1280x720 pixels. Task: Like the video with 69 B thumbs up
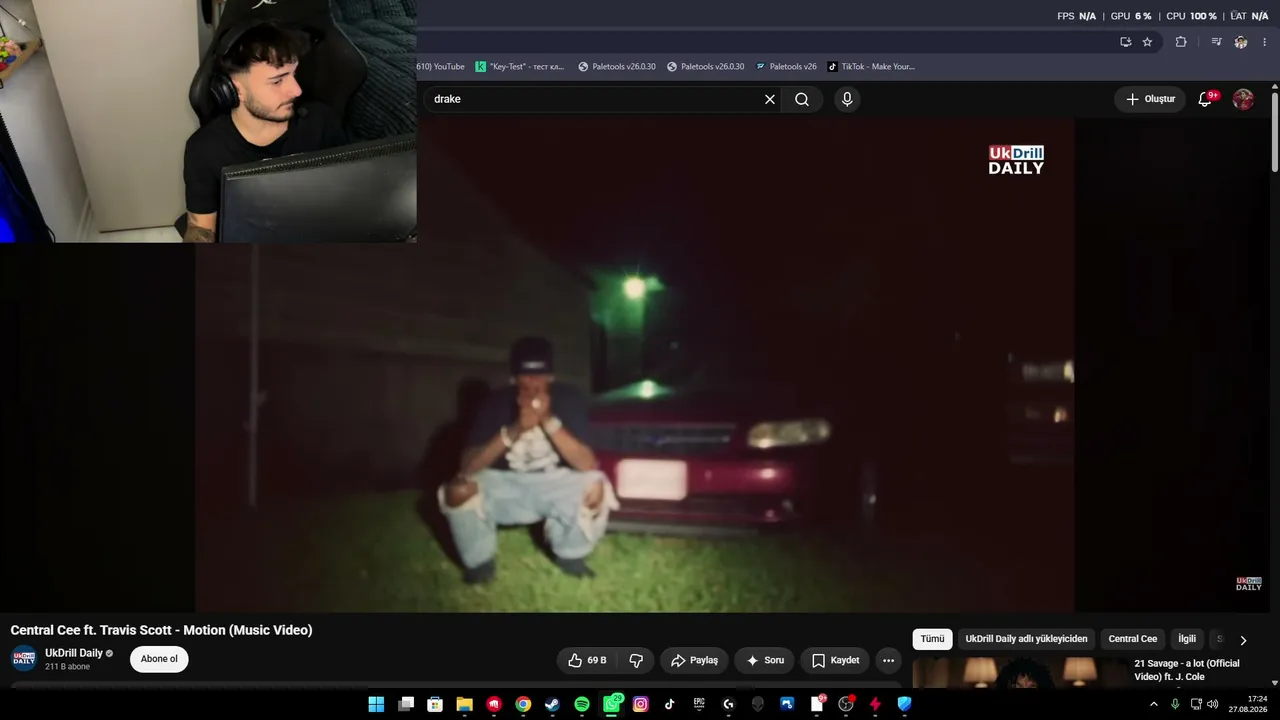click(587, 660)
